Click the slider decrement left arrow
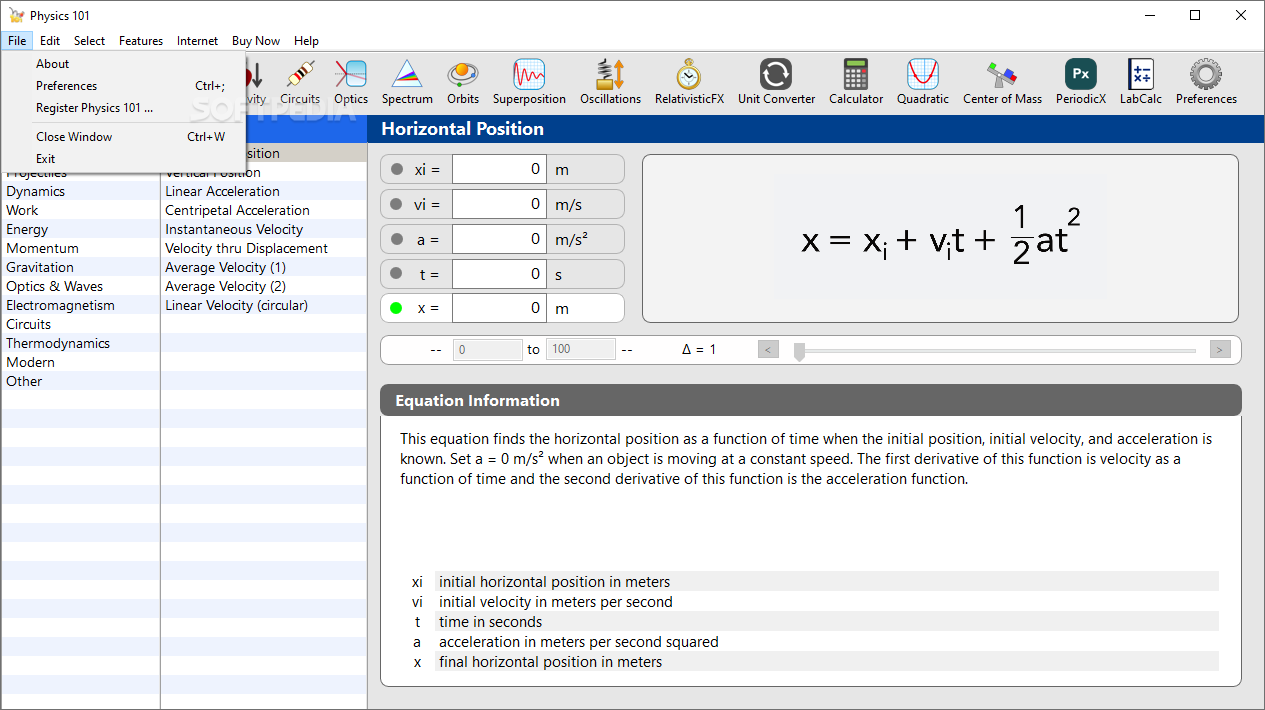The image size is (1265, 710). [x=768, y=349]
